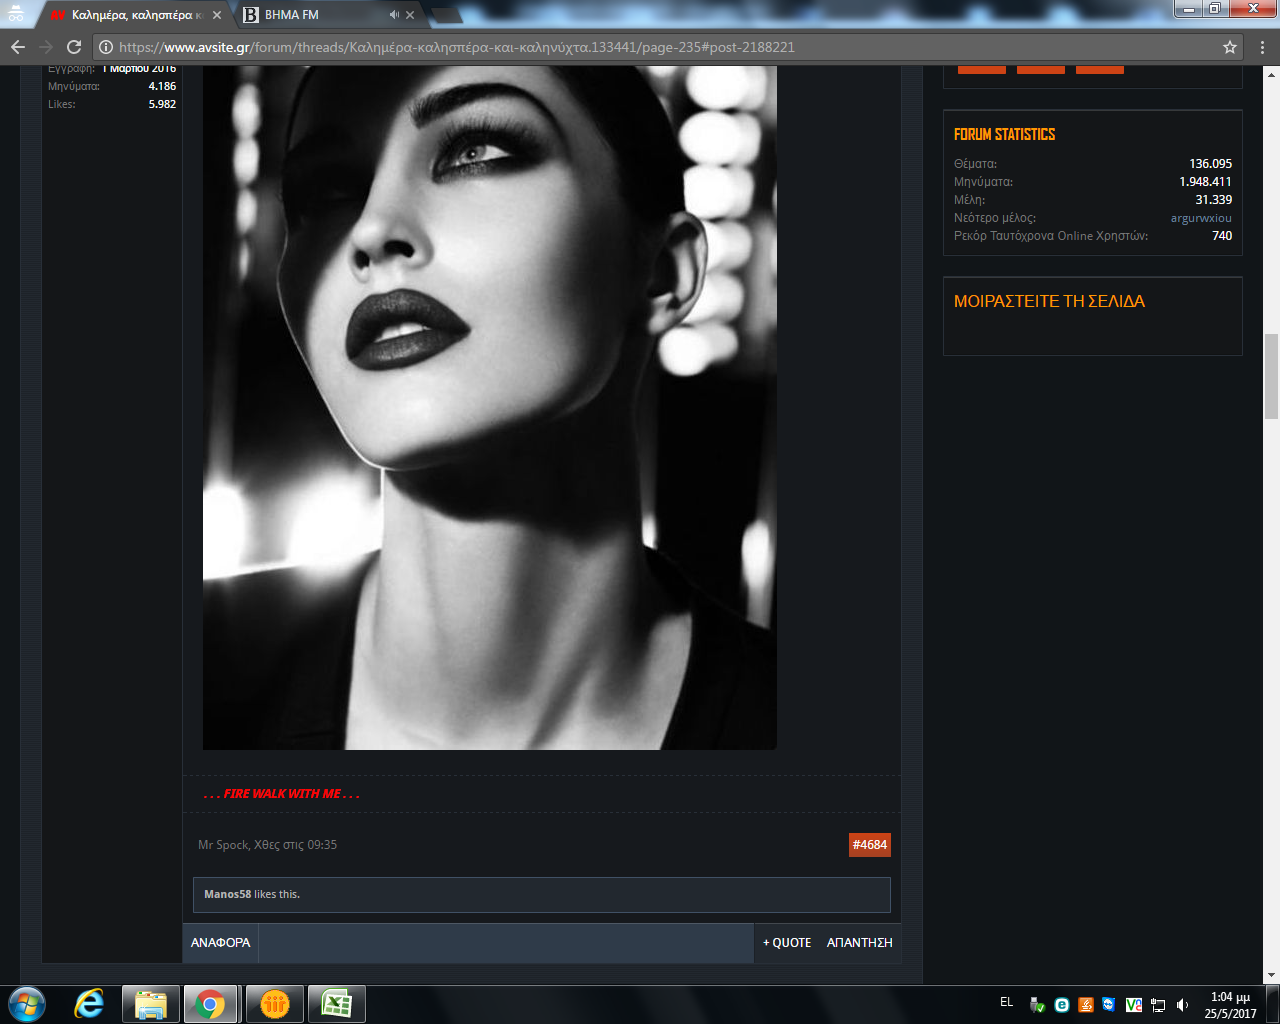
Task: Switch to the BHMA FM tab
Action: [310, 15]
